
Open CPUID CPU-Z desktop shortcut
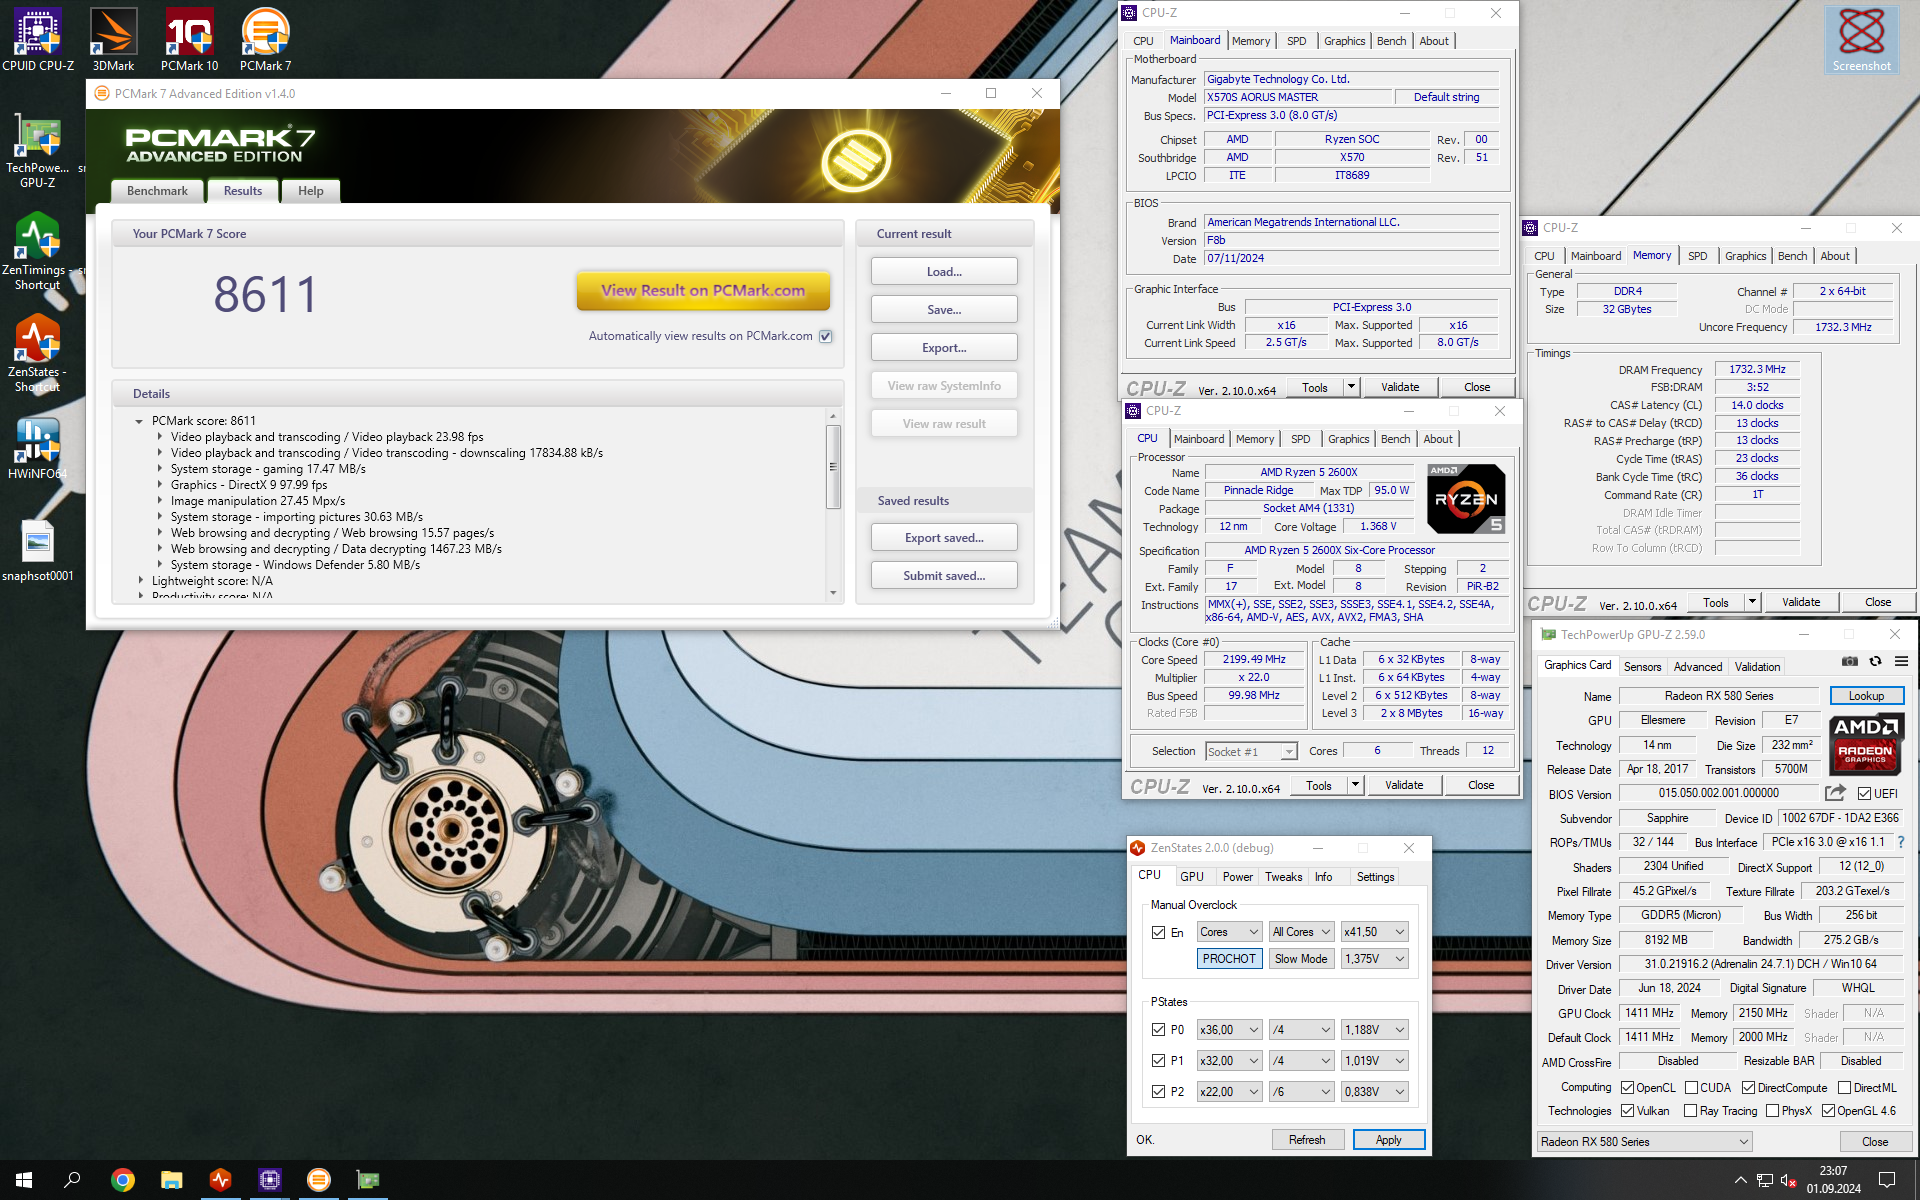[38, 40]
